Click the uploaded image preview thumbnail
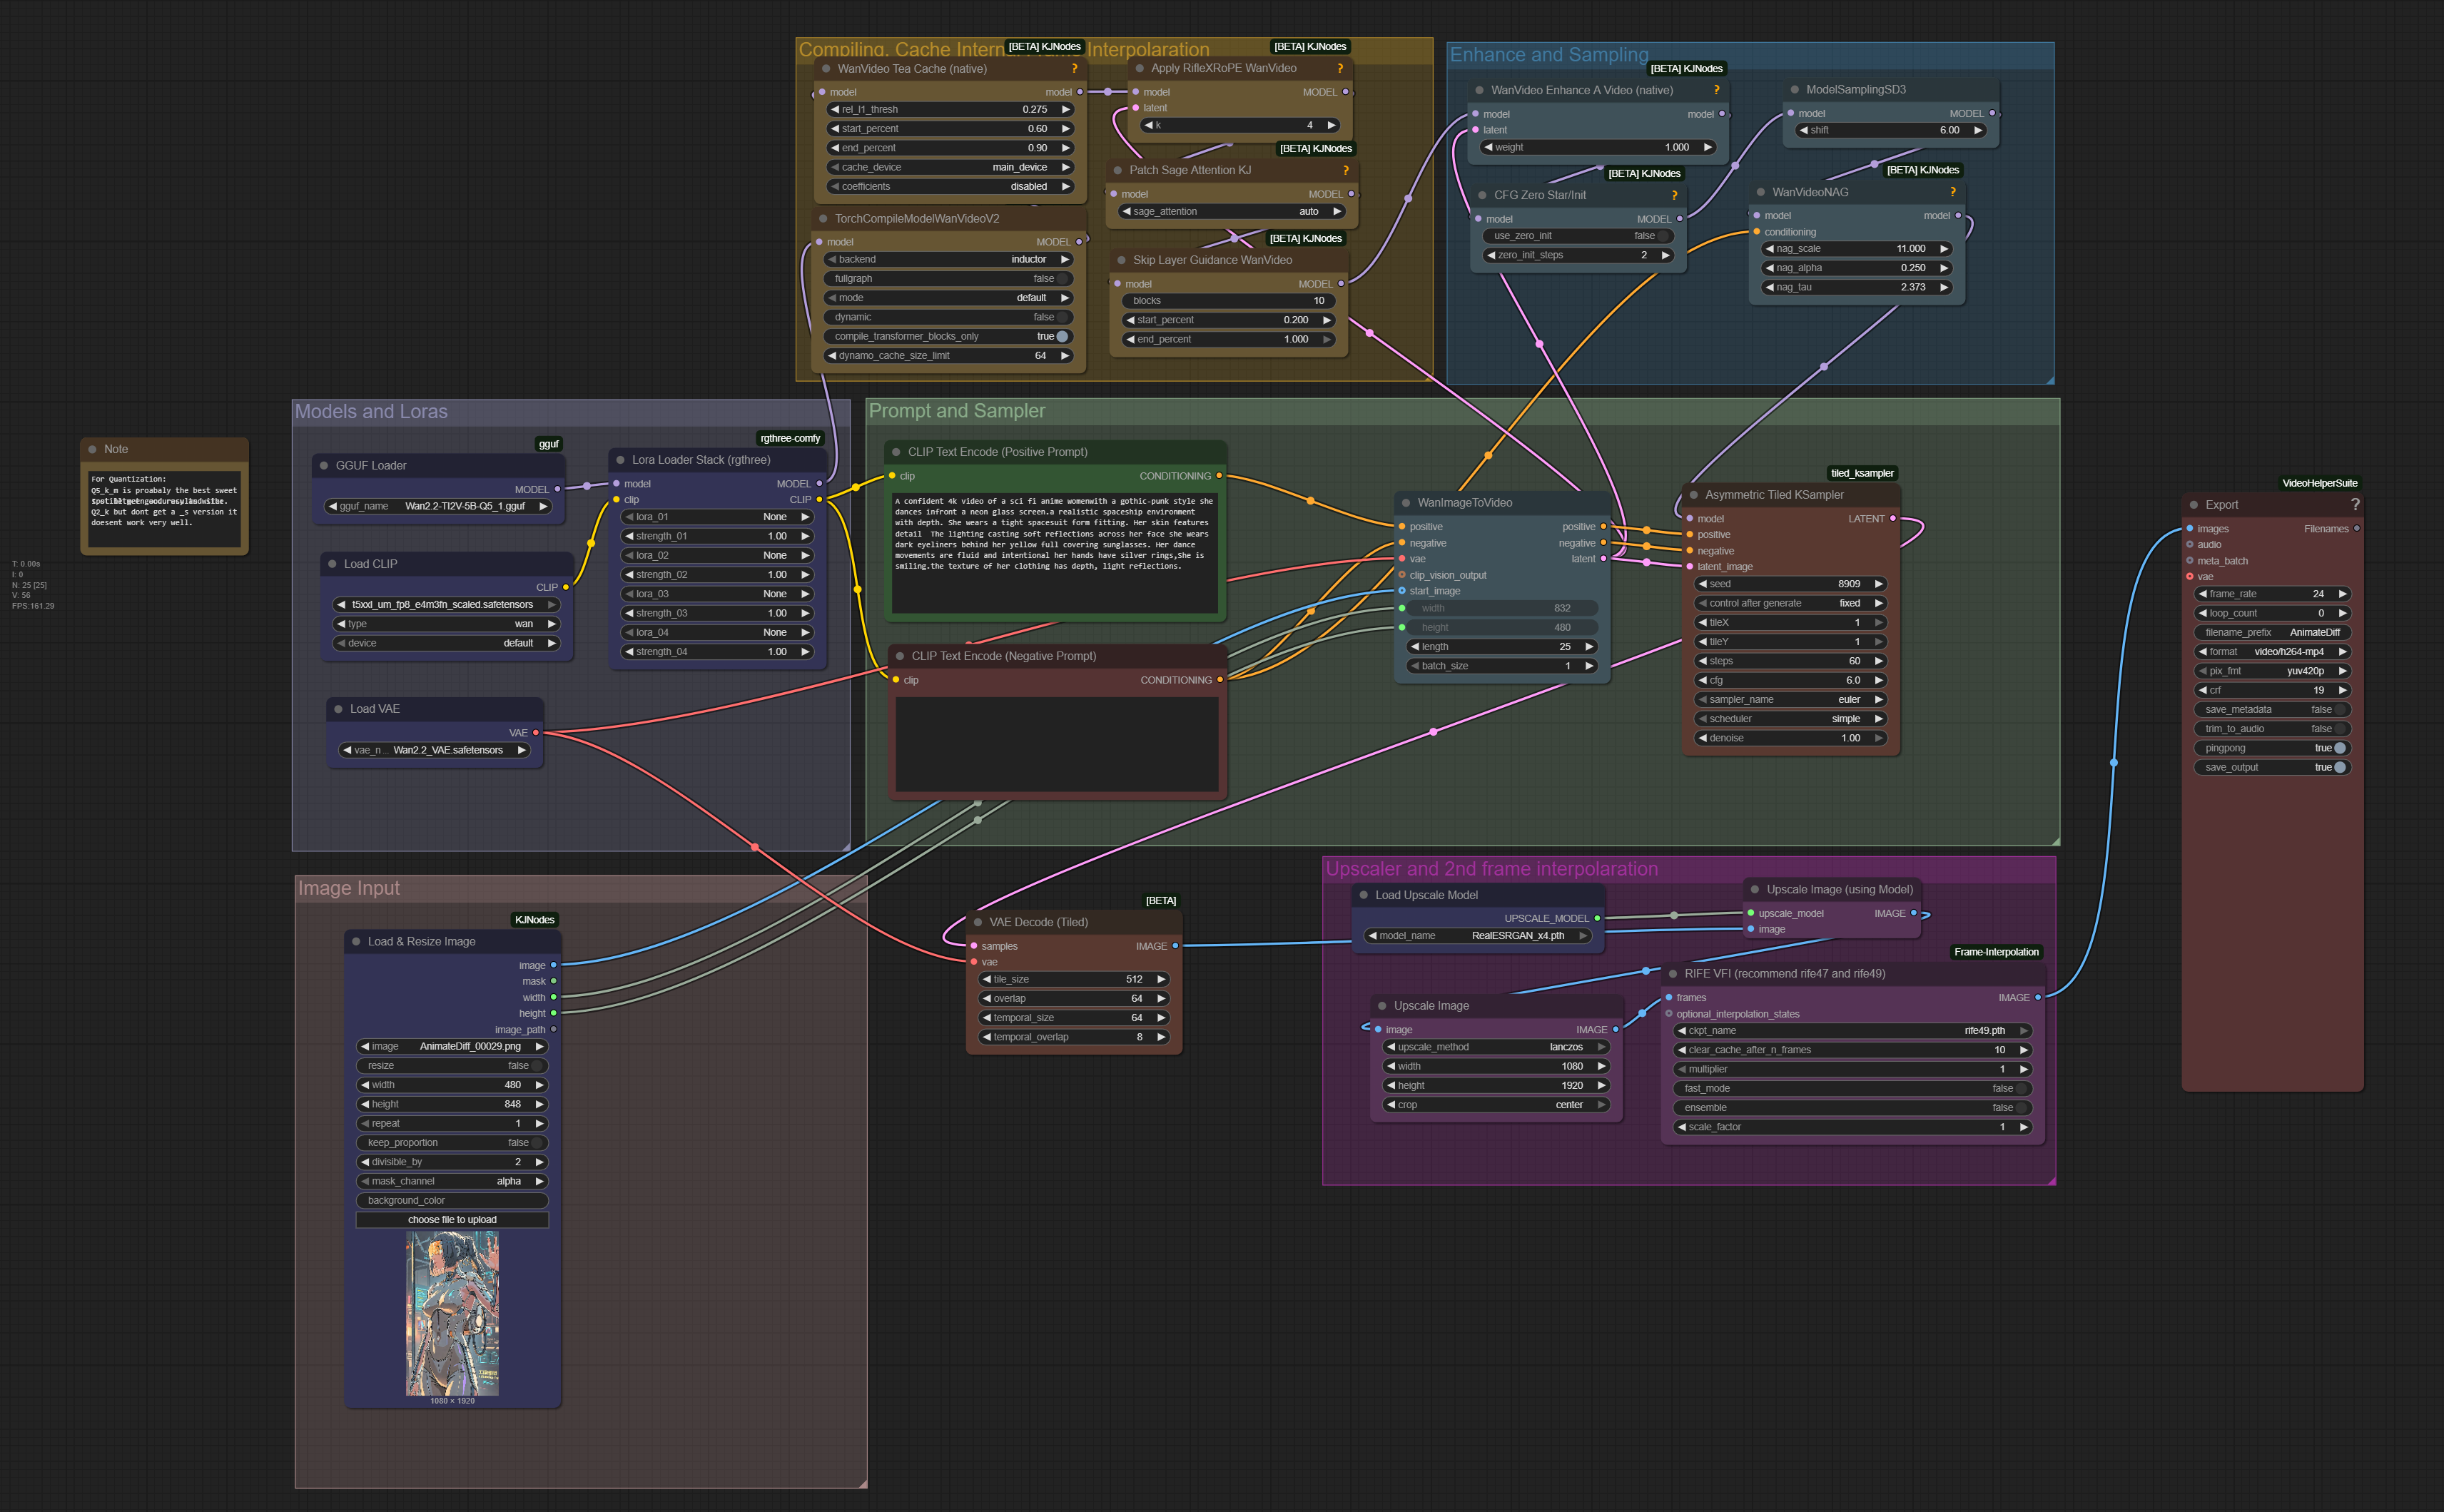This screenshot has height=1512, width=2444. 452,1313
